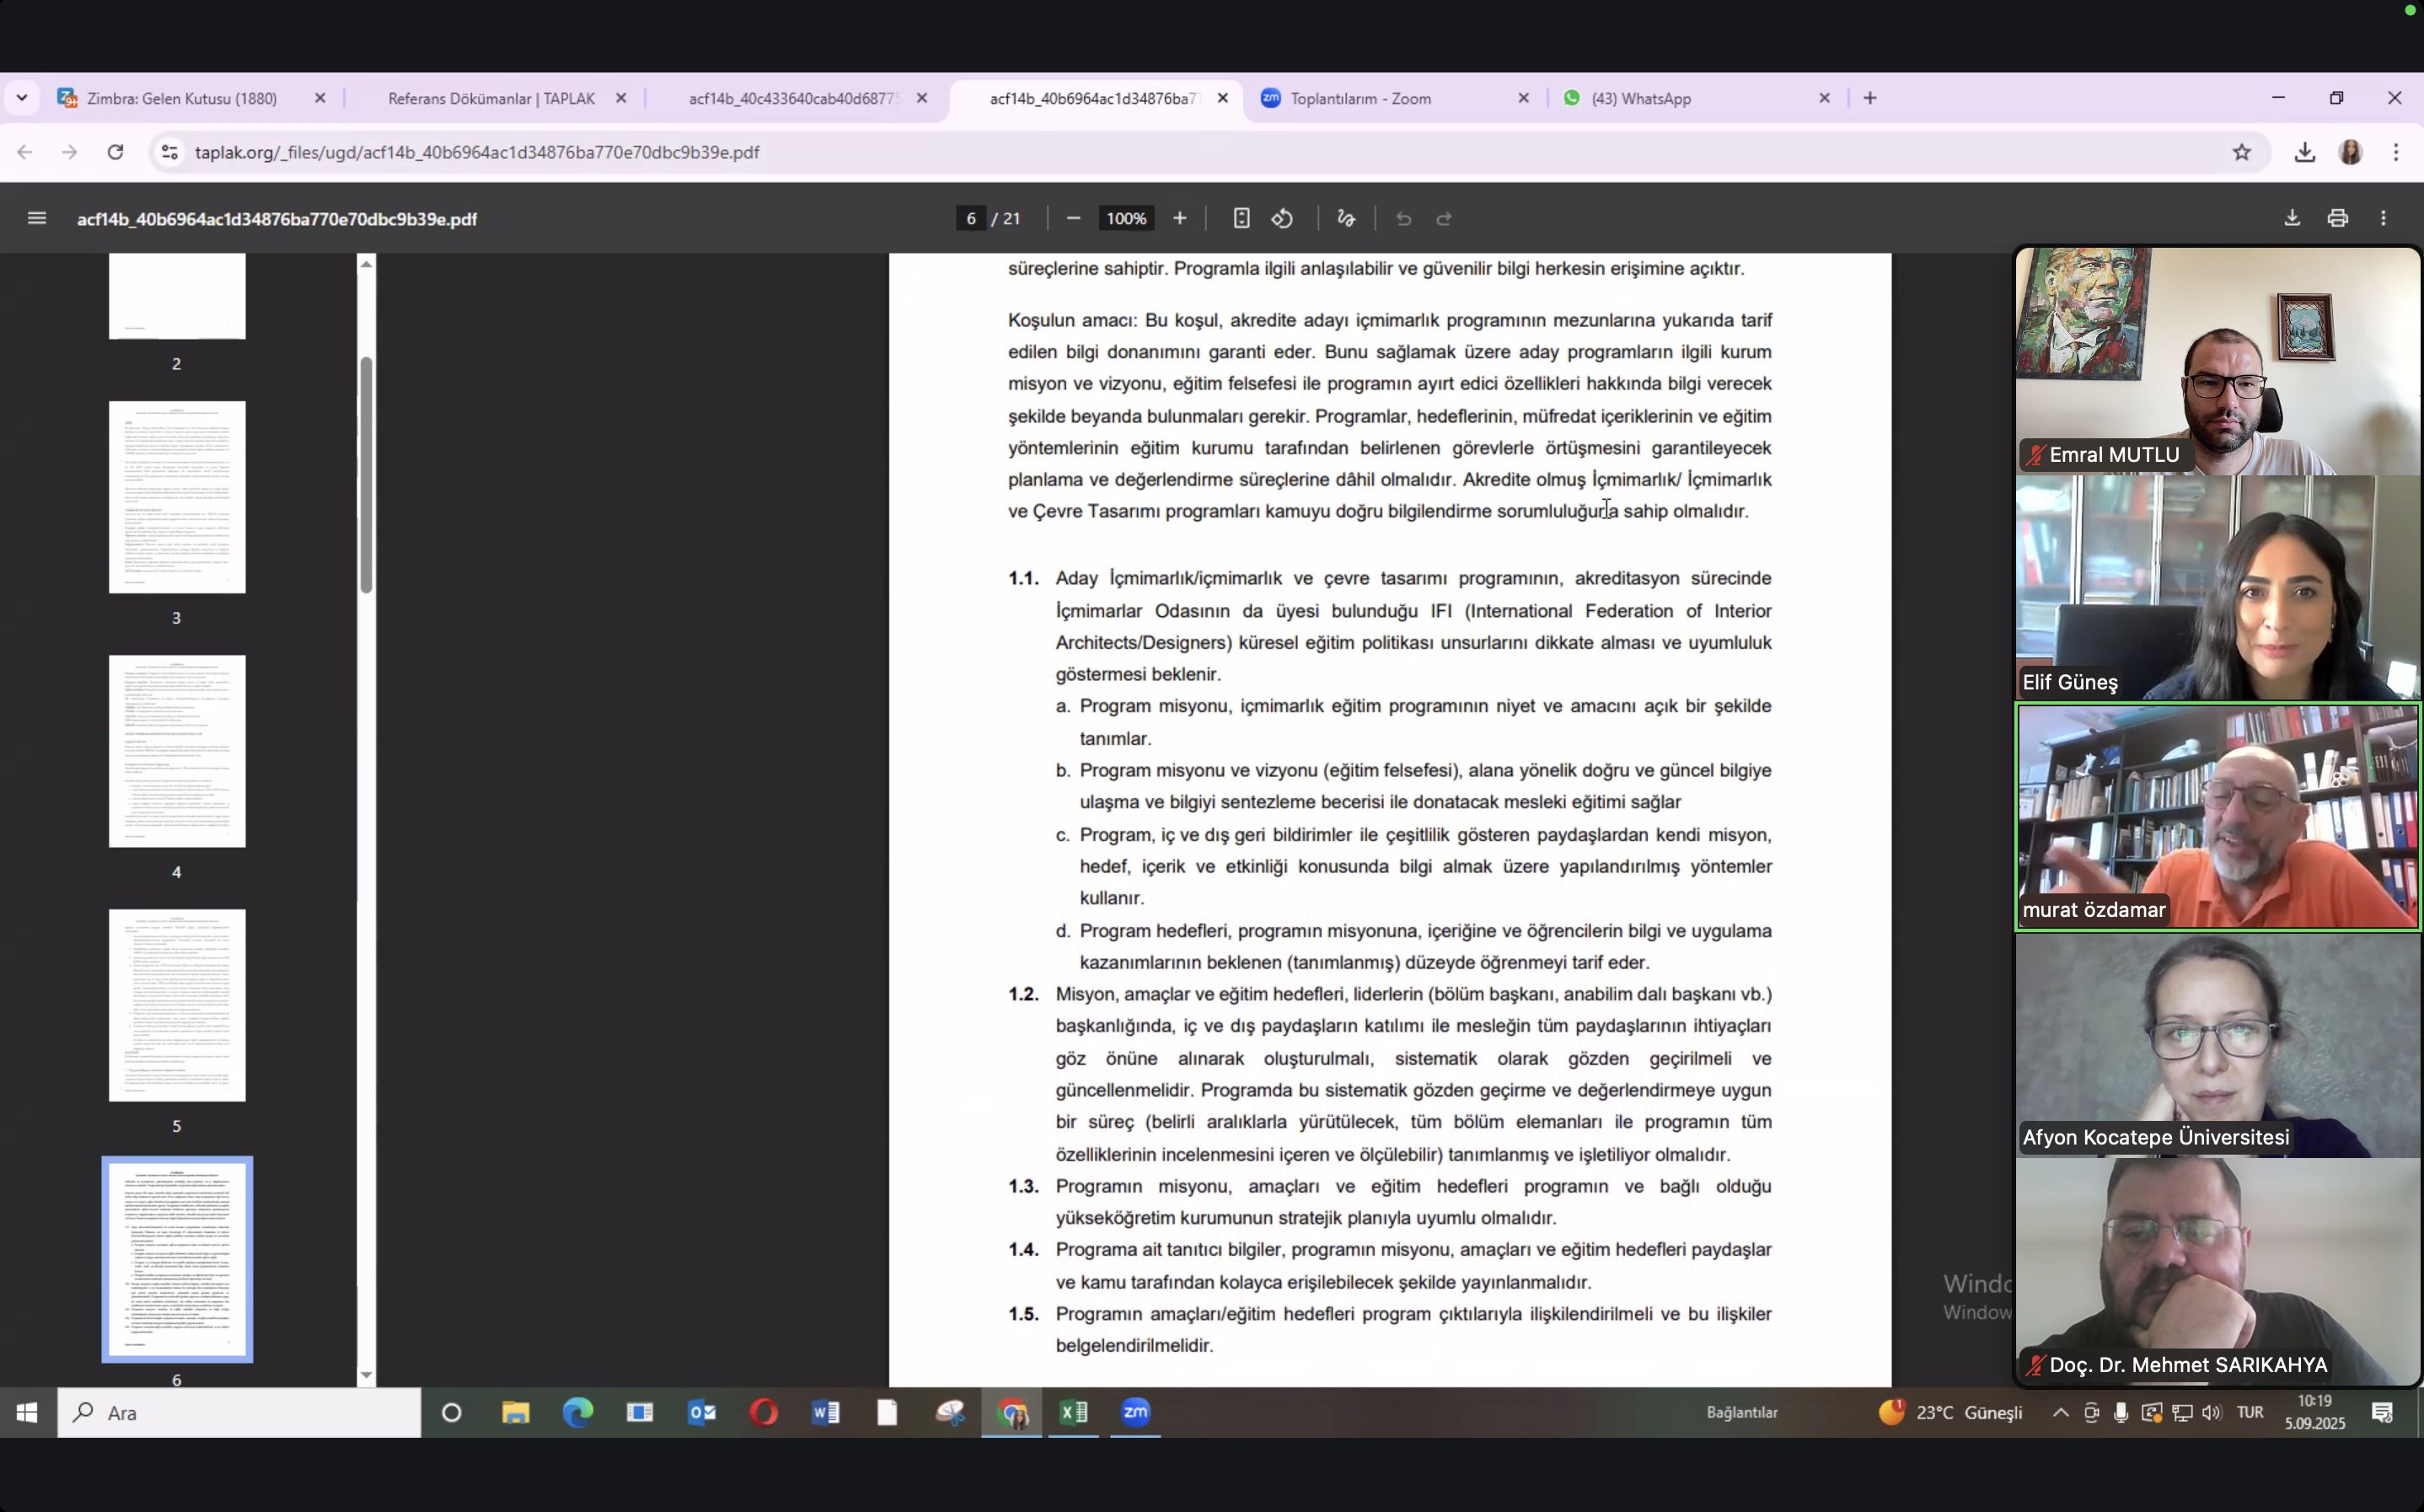The width and height of the screenshot is (2424, 1512).
Task: Switch to acf14b_40c433640cab tab
Action: [793, 98]
